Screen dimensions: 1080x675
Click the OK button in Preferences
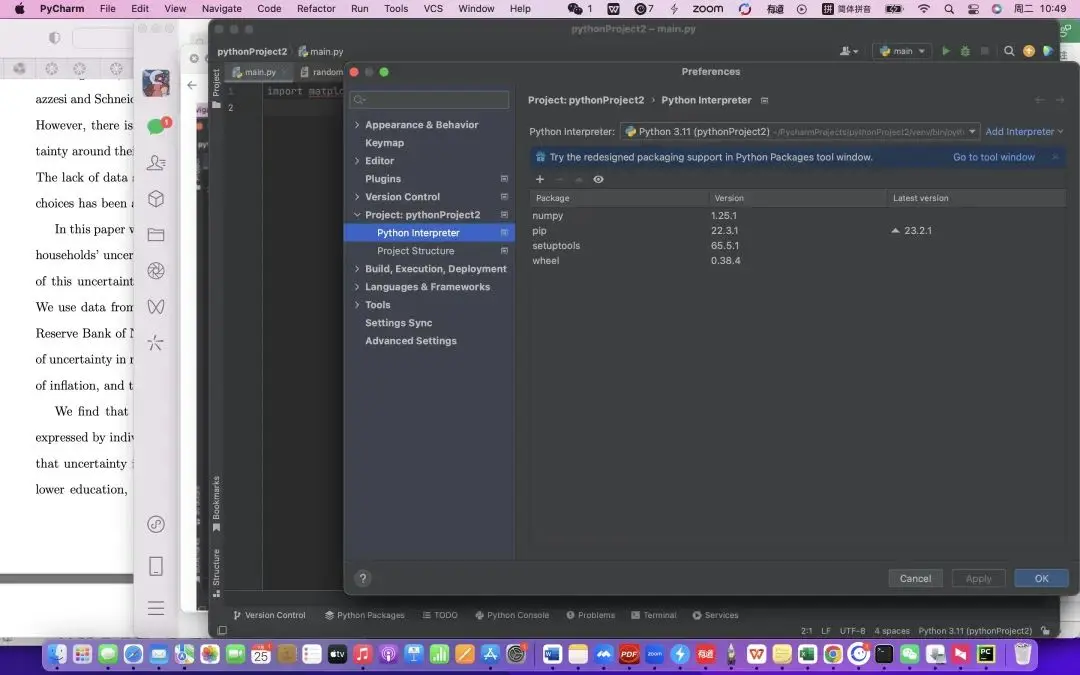click(1041, 579)
